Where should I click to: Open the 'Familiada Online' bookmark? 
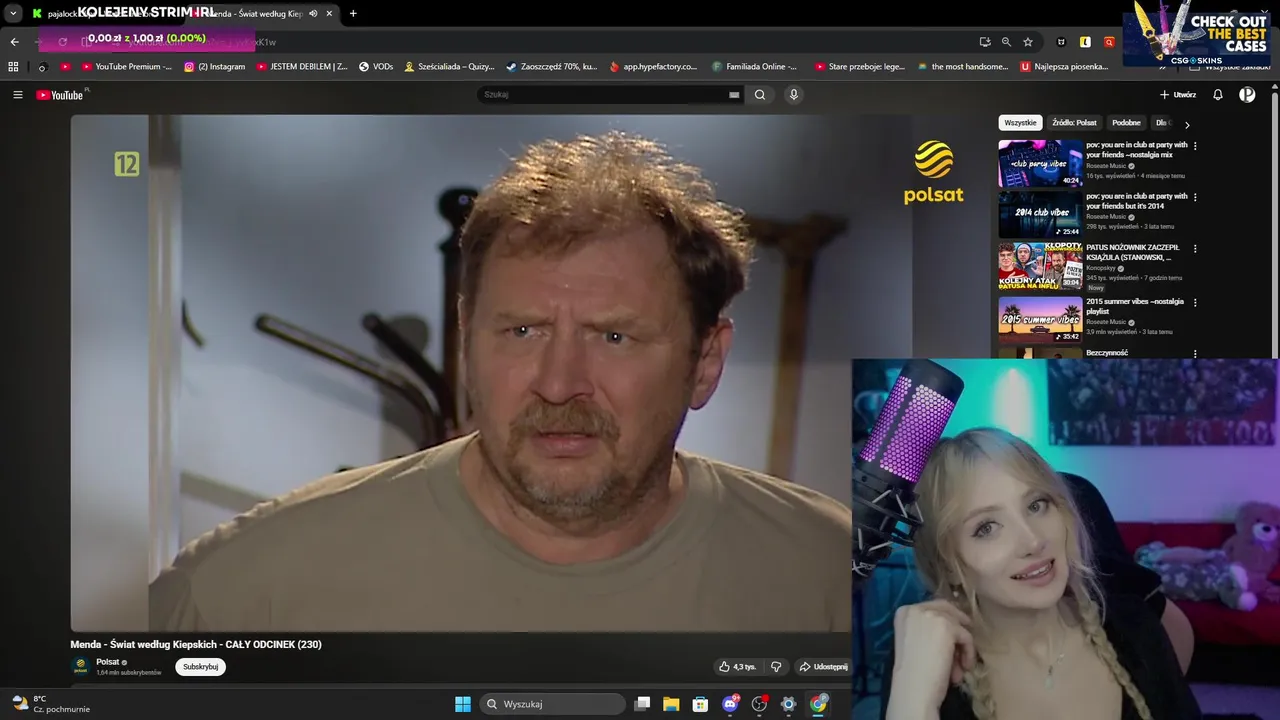pos(755,67)
